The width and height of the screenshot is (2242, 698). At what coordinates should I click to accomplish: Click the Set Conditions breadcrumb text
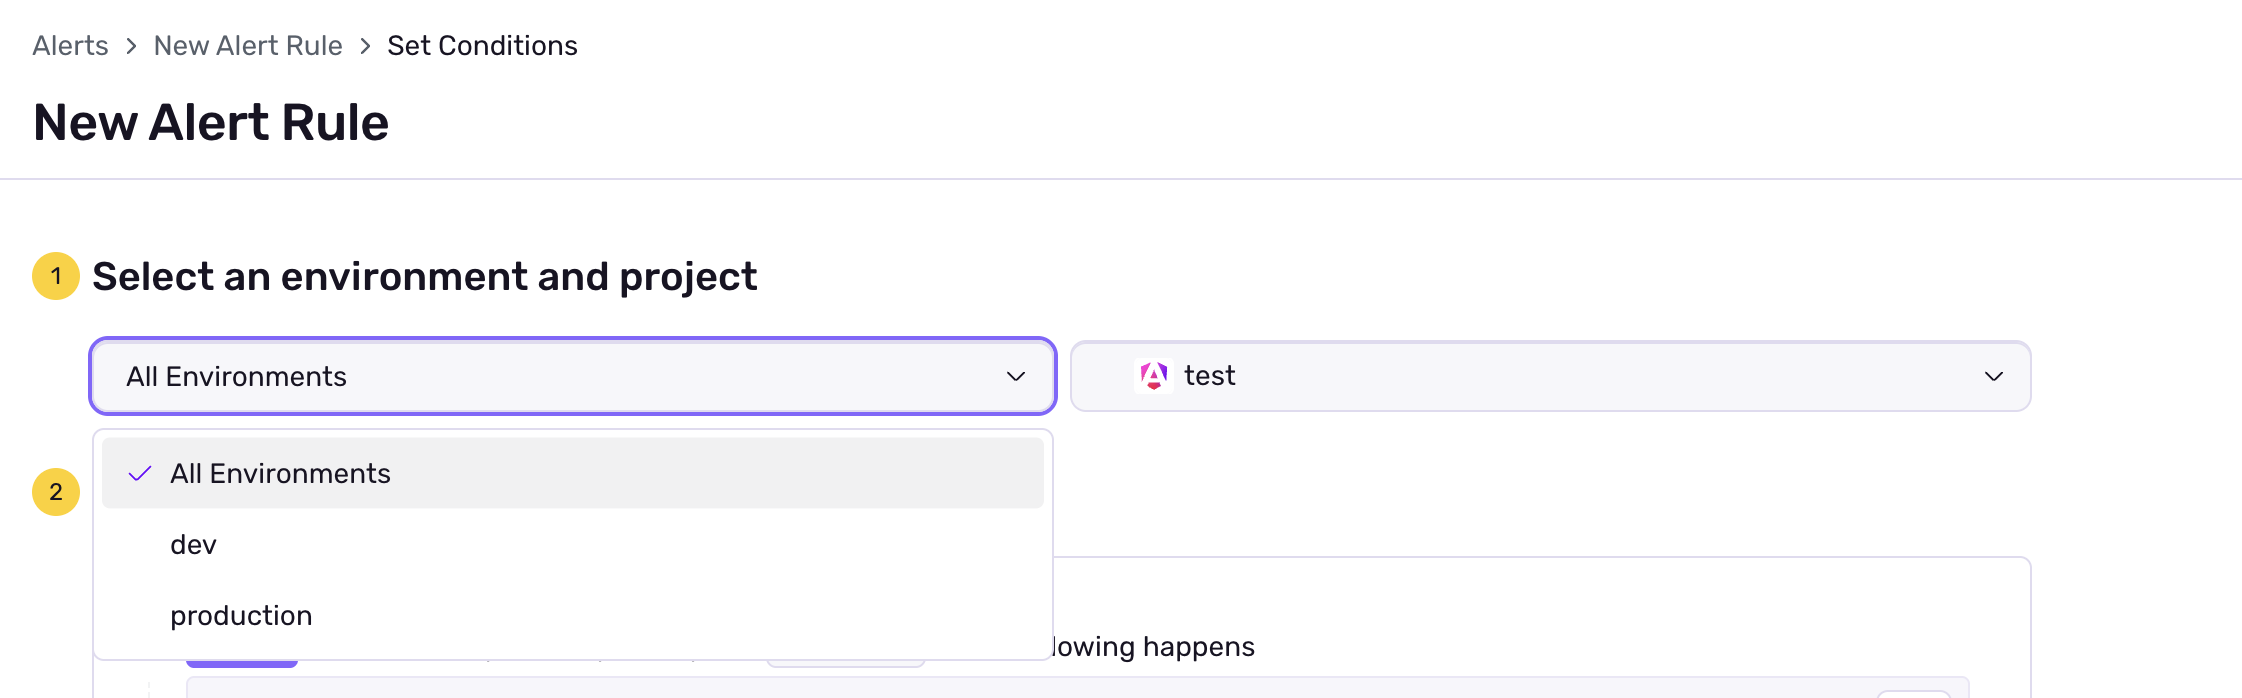482,46
